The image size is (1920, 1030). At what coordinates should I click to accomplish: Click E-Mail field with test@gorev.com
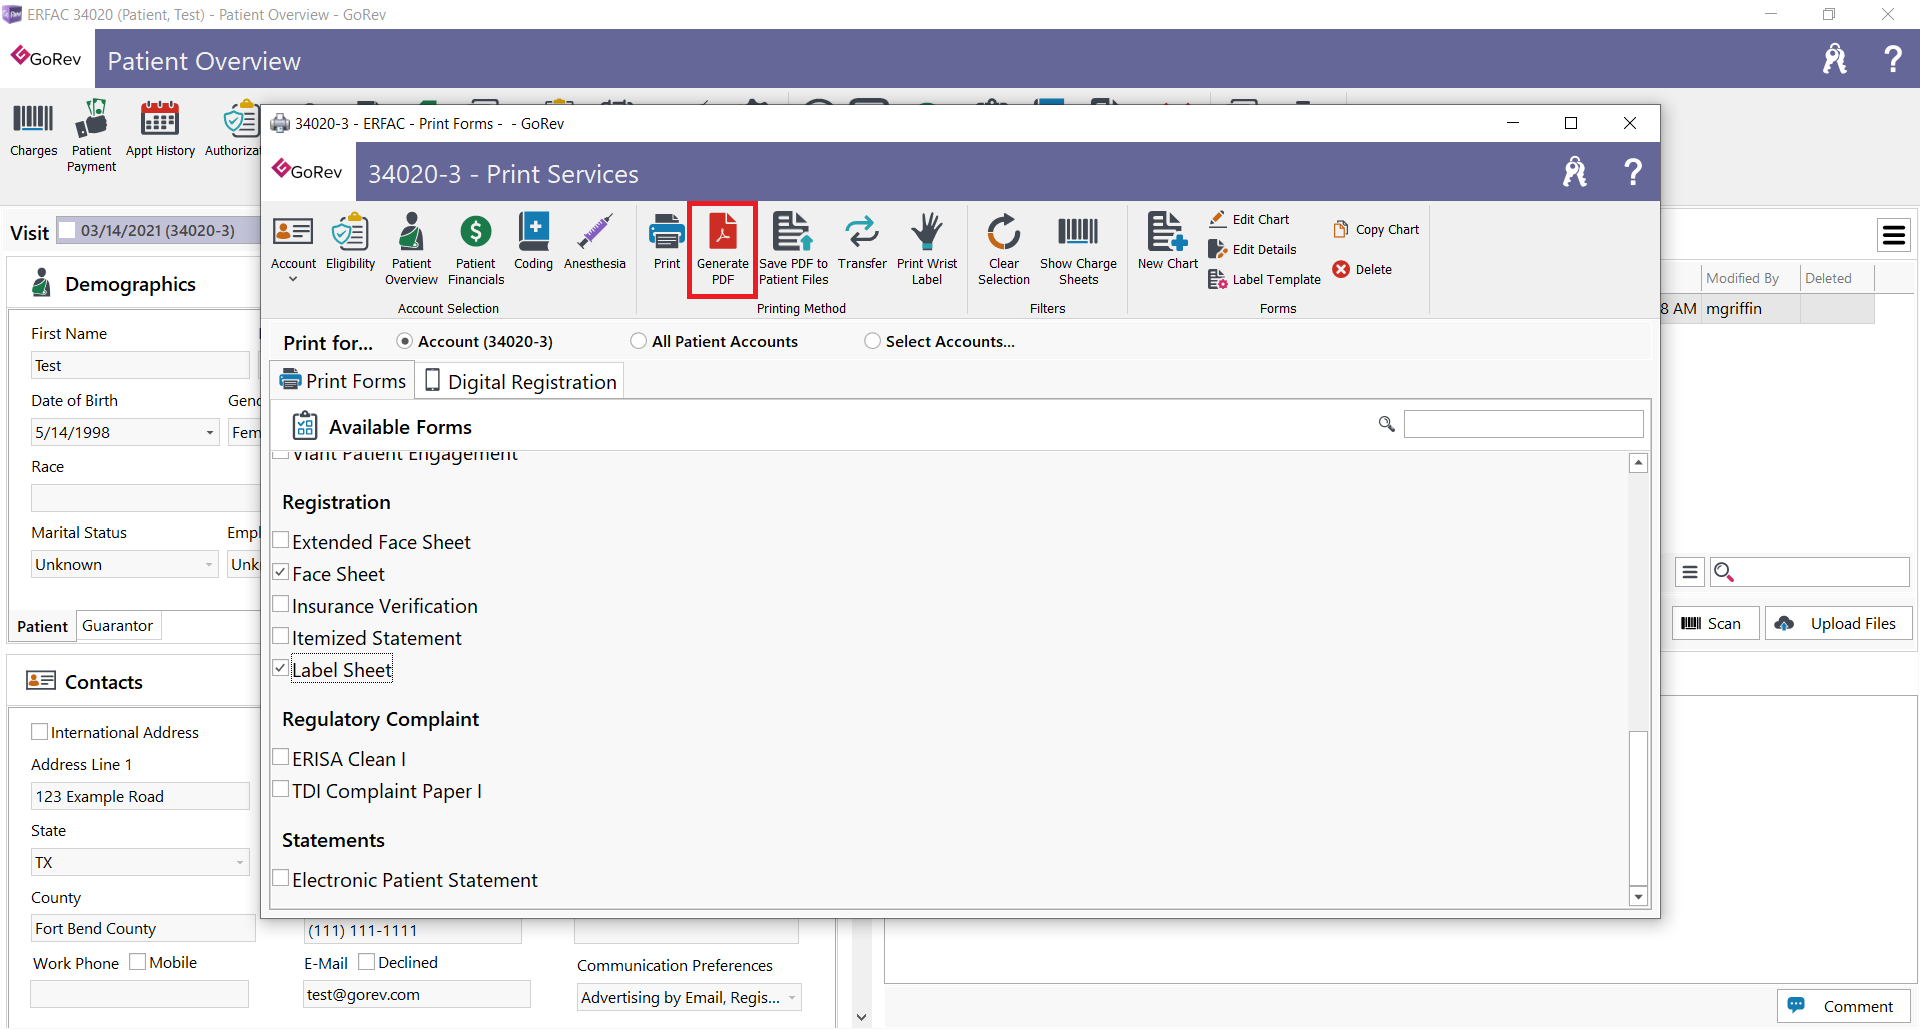[x=416, y=994]
